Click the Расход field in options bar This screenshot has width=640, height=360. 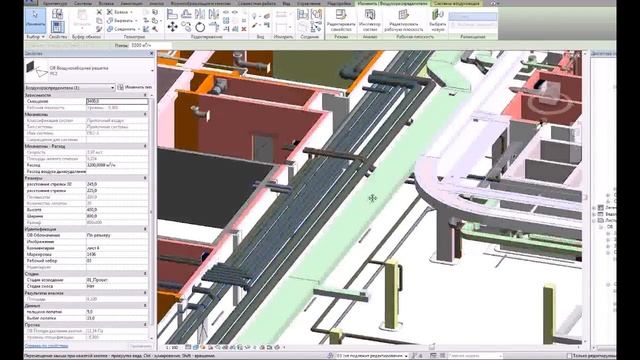tap(150, 45)
